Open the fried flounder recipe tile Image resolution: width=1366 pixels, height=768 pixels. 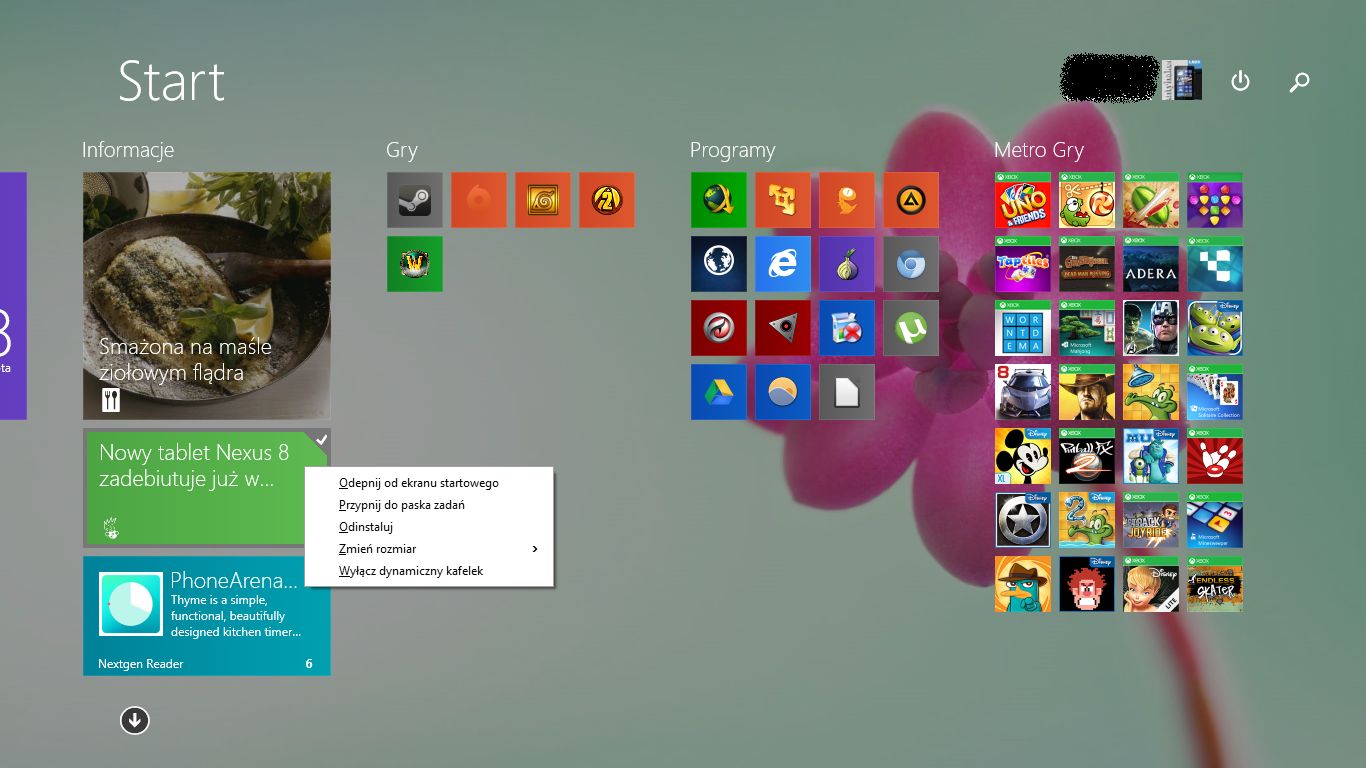pyautogui.click(x=207, y=296)
